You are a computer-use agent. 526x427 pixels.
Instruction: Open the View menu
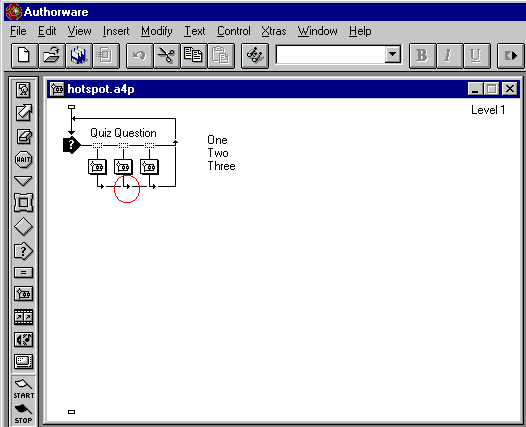click(x=80, y=31)
